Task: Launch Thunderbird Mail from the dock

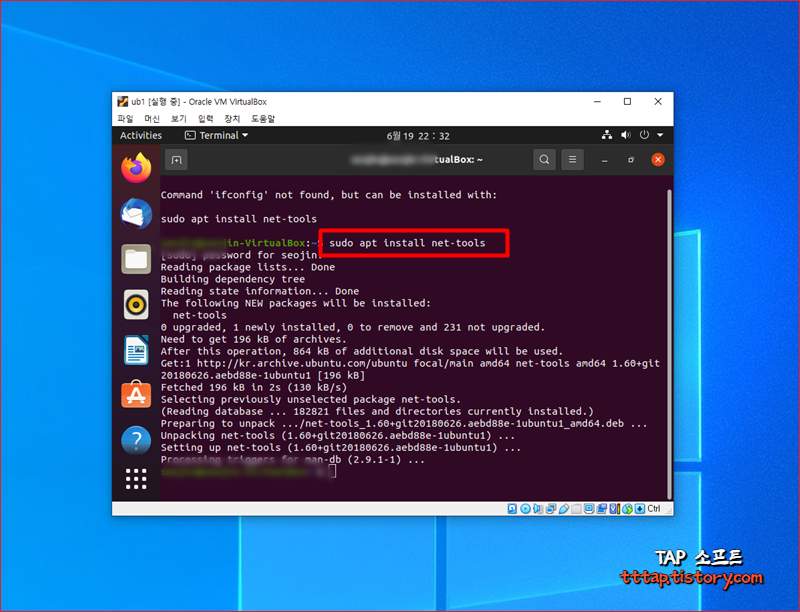Action: [x=136, y=213]
